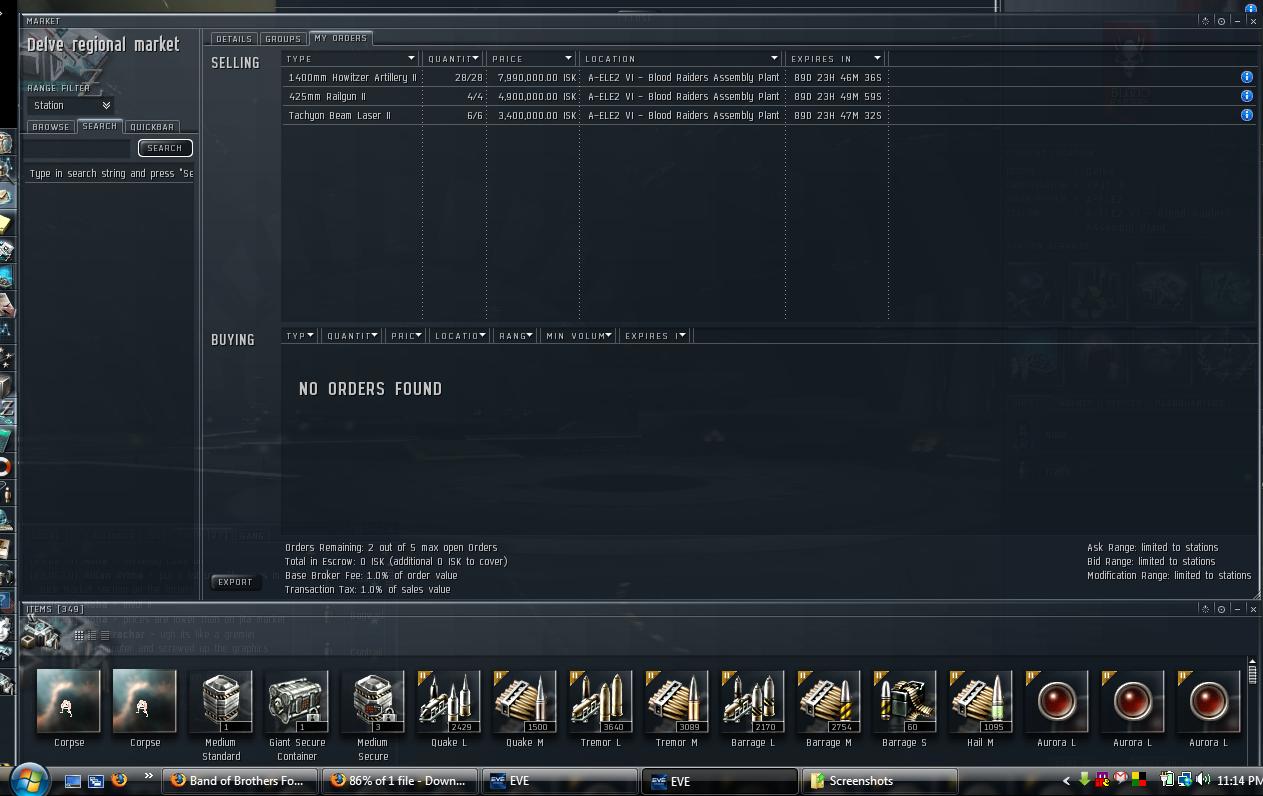This screenshot has height=796, width=1263.
Task: Sort selling orders by Location column
Action: tap(680, 58)
